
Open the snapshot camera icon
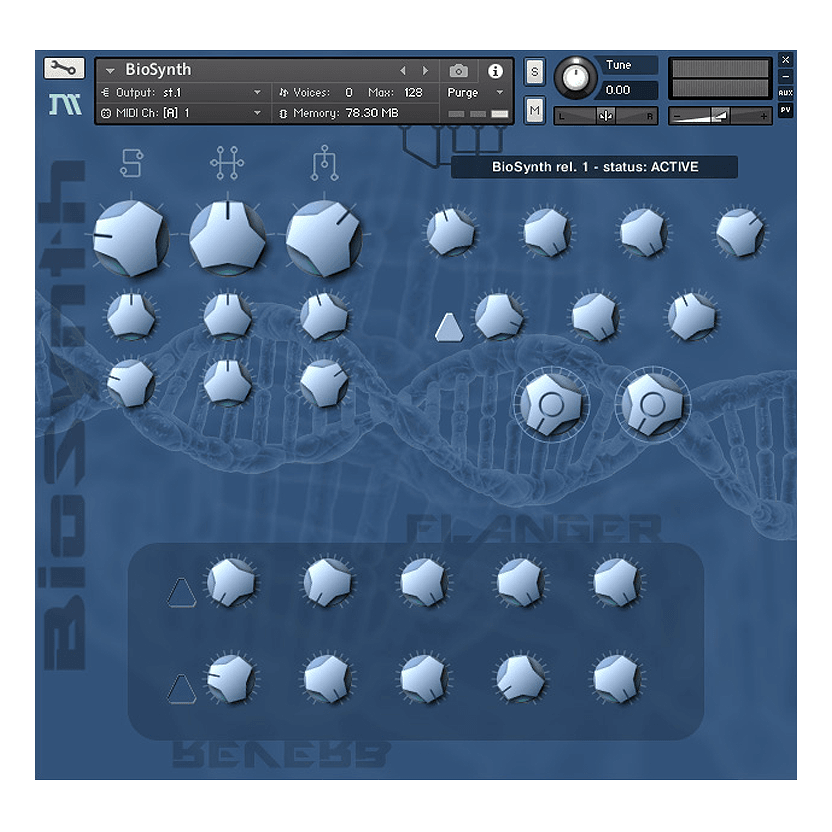[457, 70]
